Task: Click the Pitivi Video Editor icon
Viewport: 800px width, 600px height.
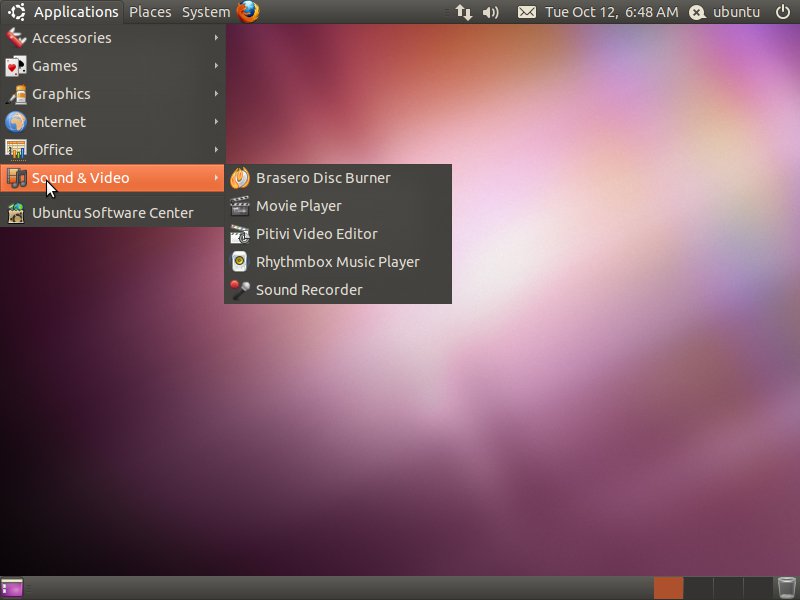Action: [x=239, y=234]
